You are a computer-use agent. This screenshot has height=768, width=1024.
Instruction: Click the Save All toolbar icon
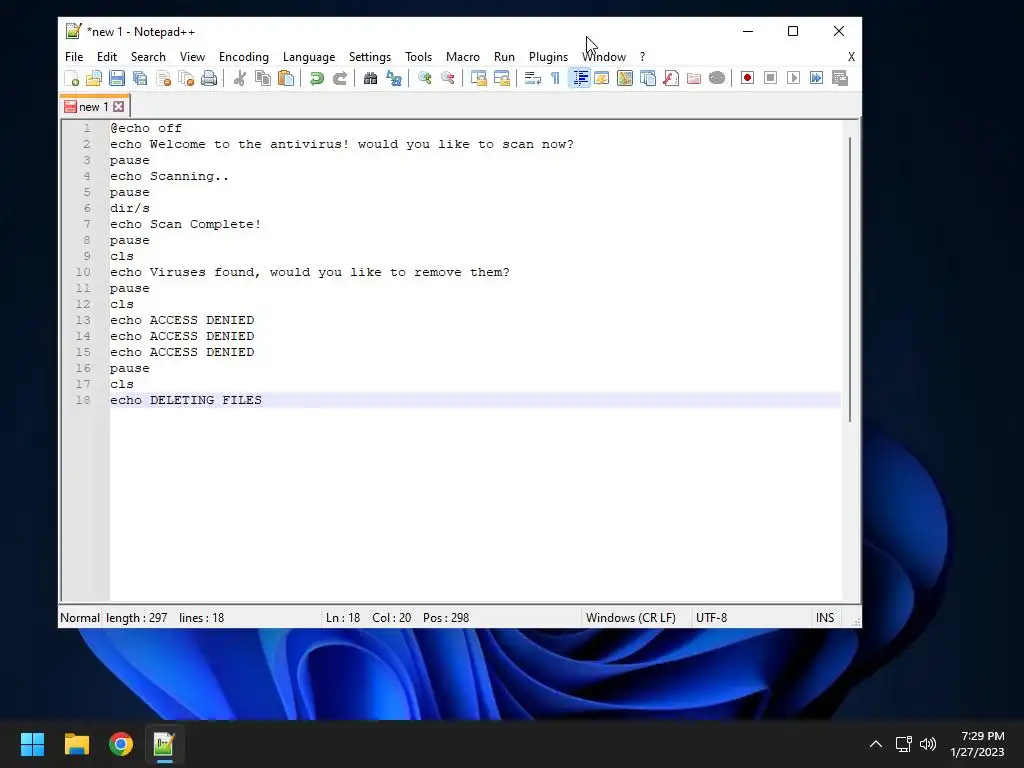(140, 78)
